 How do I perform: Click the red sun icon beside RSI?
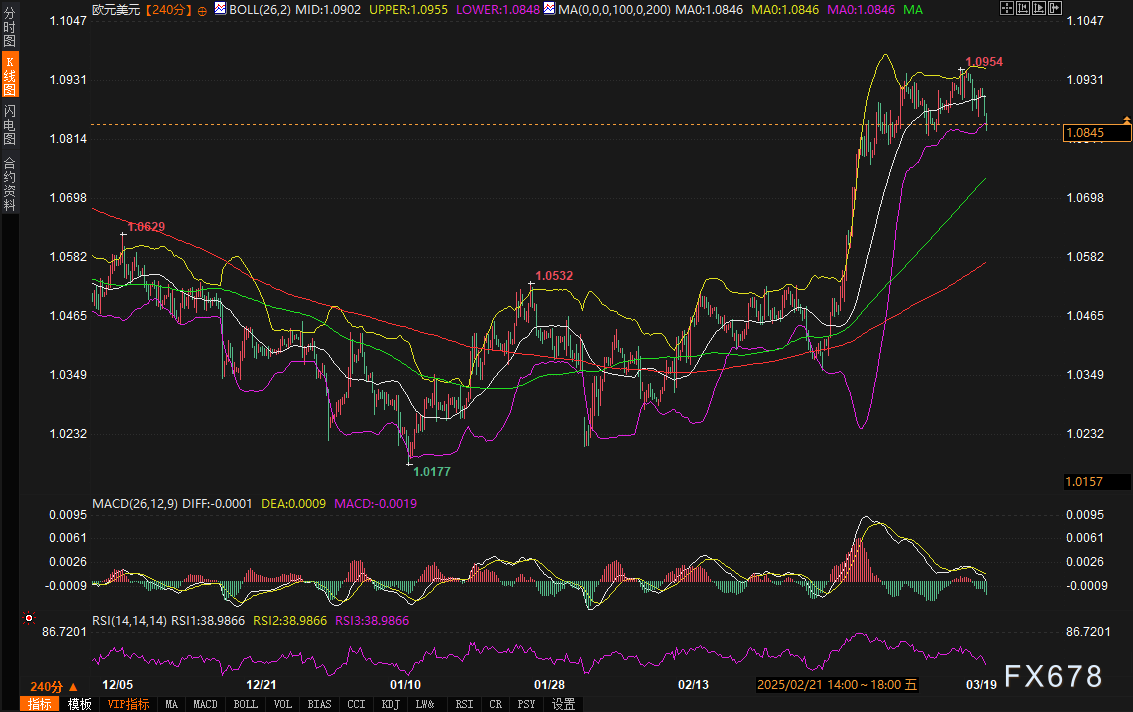(x=29, y=619)
